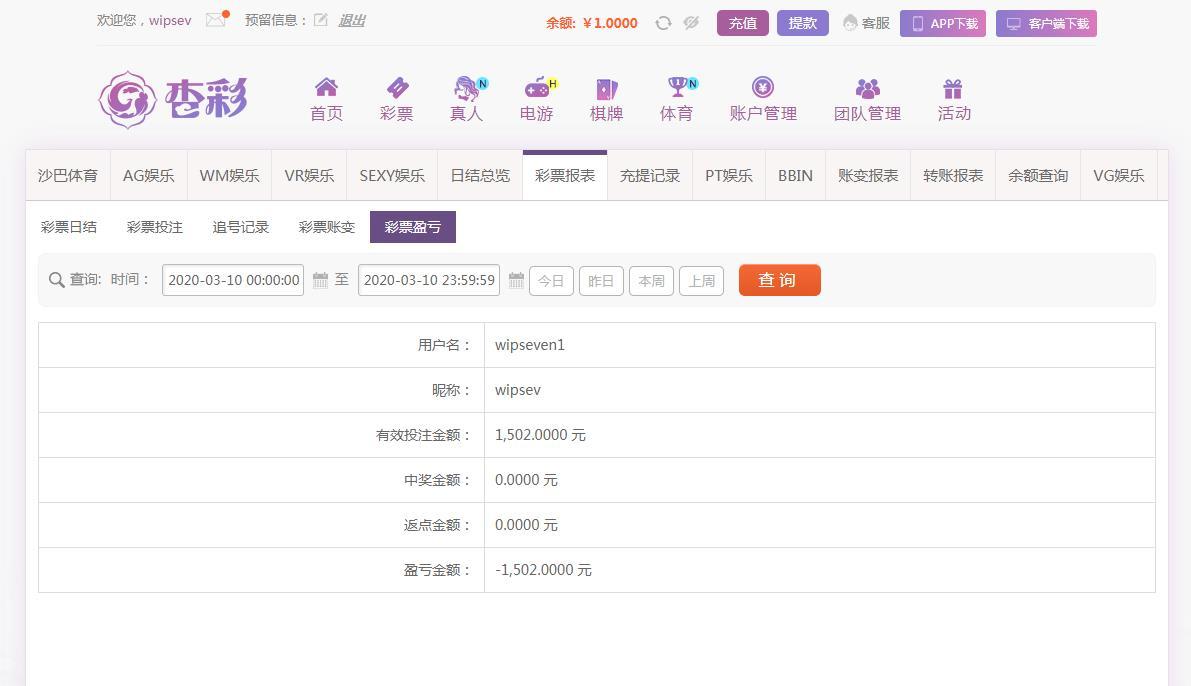1191x686 pixels.
Task: Toggle balance visibility eye icon
Action: pyautogui.click(x=691, y=23)
